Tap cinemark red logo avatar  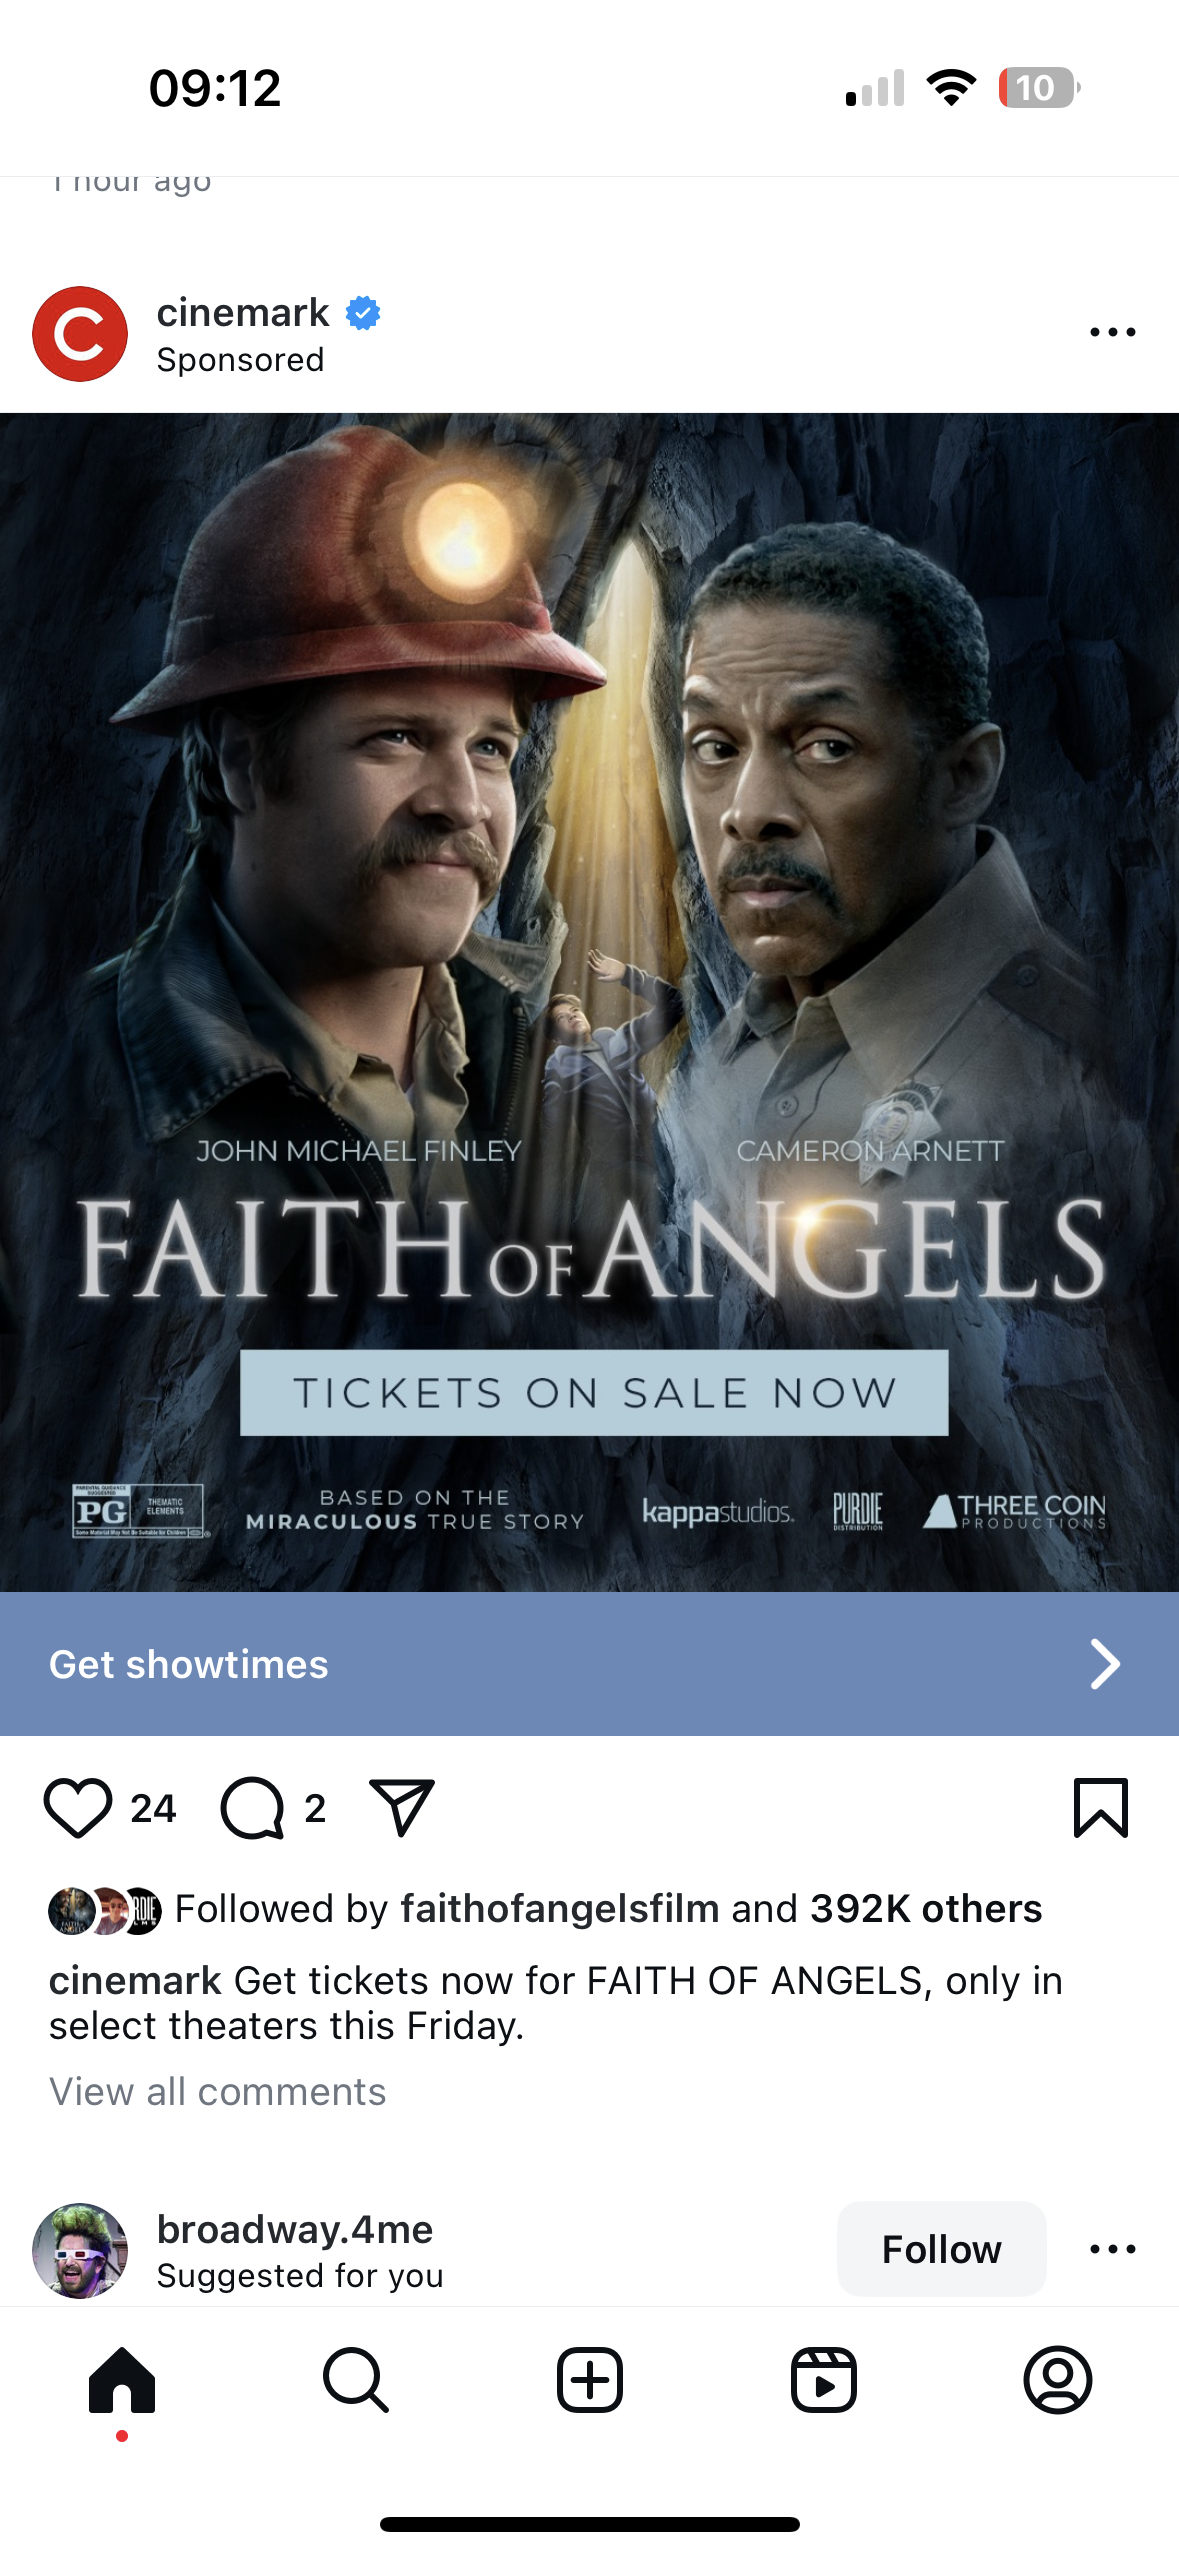[80, 334]
